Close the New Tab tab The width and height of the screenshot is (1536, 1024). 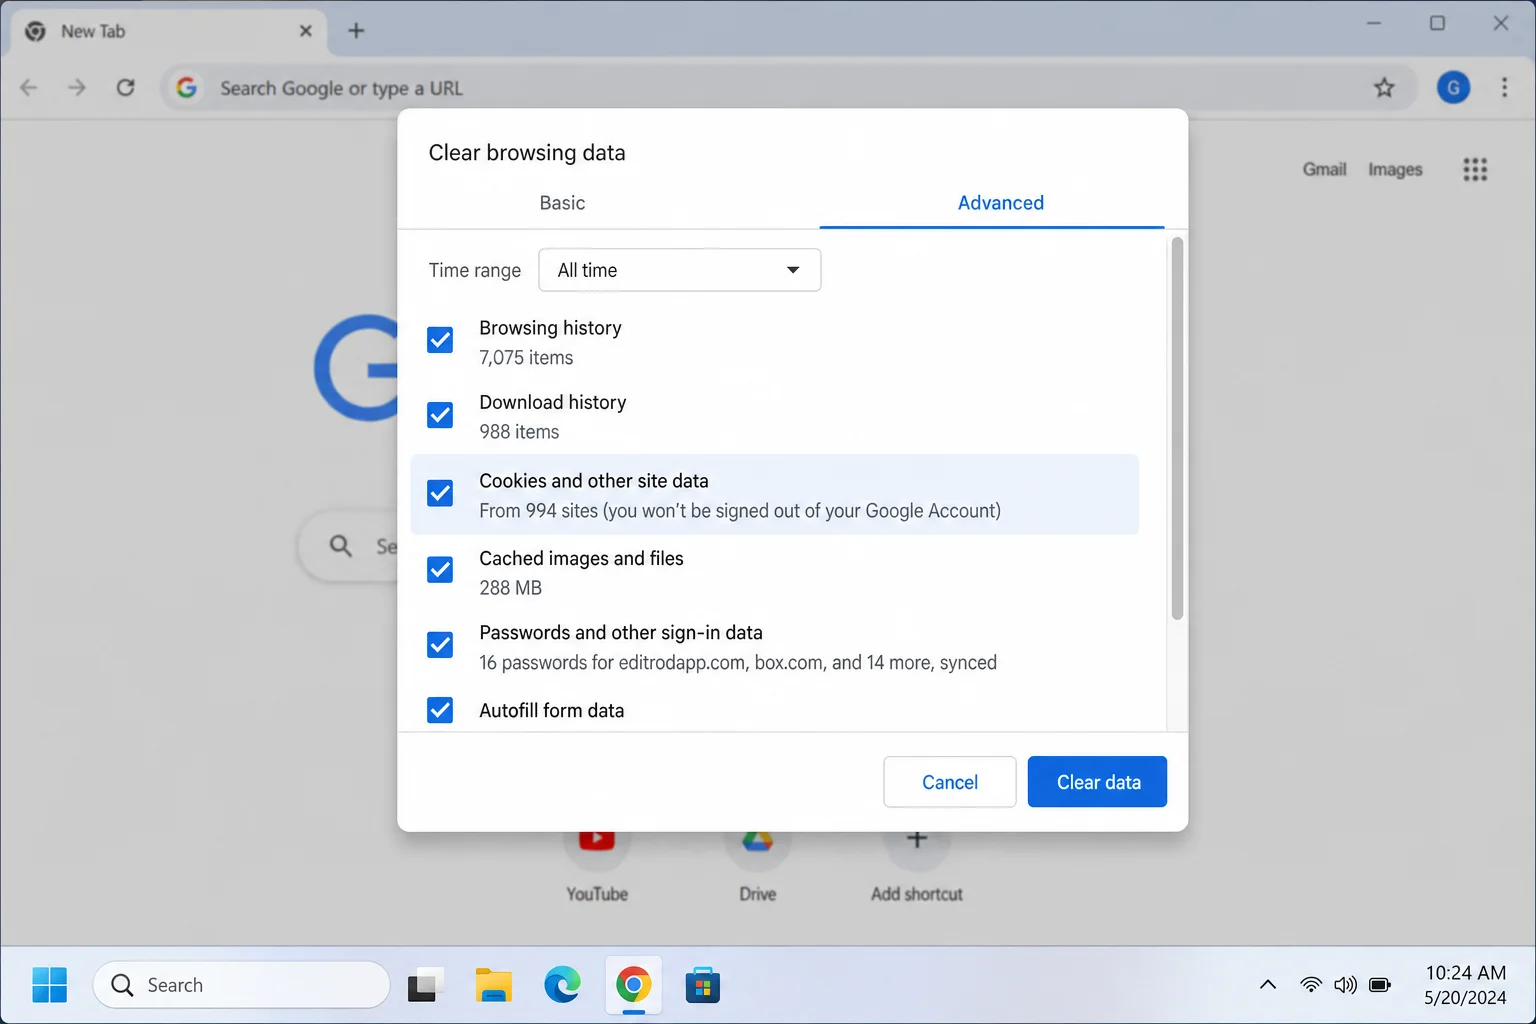pos(306,31)
